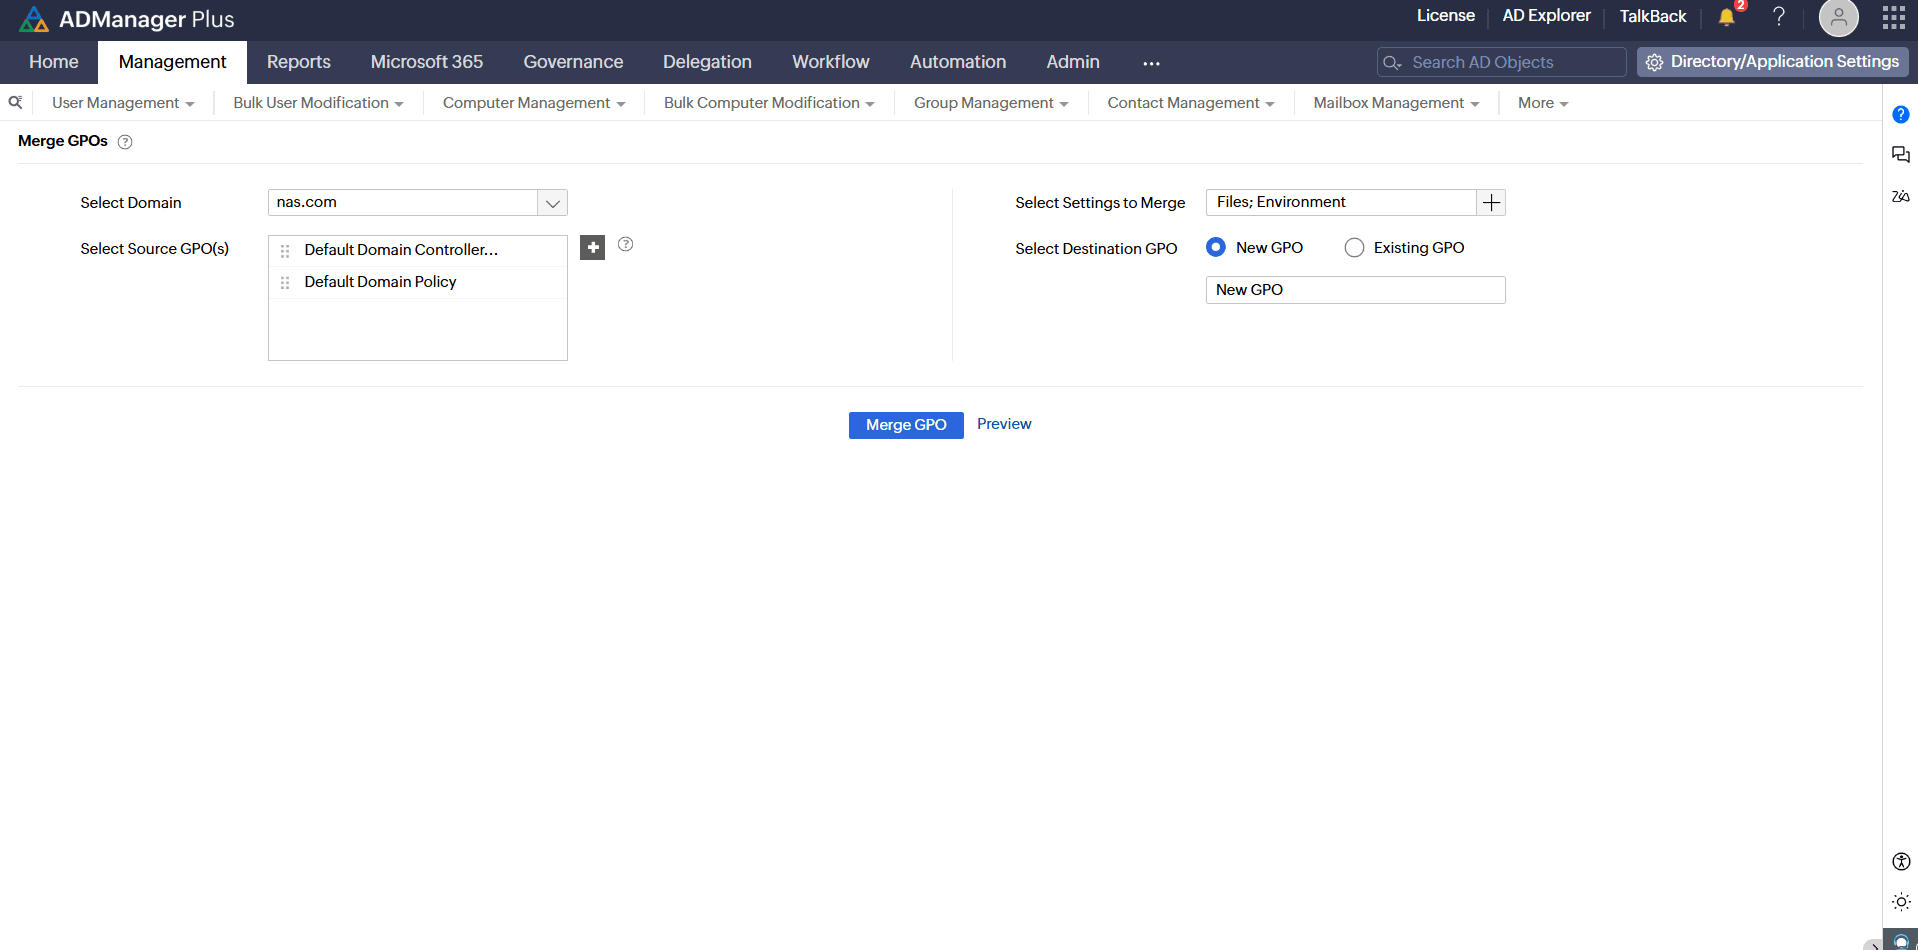Click the language translation icon in sidebar

[1901, 196]
